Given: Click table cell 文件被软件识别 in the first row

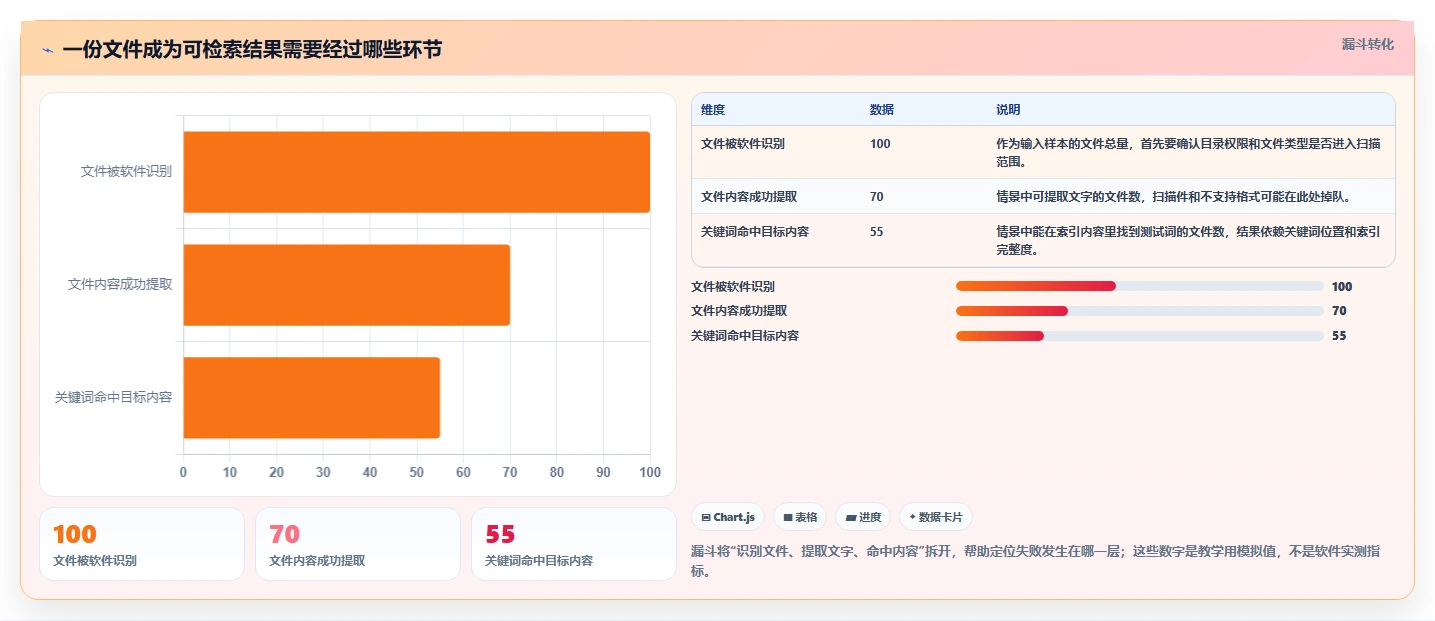Looking at the screenshot, I should (743, 144).
